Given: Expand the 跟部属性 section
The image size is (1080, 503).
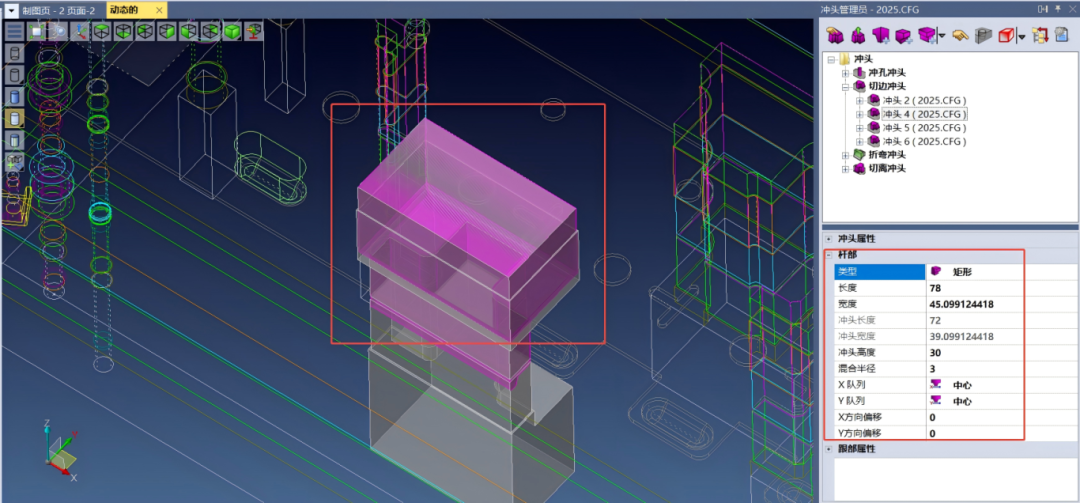Looking at the screenshot, I should (829, 449).
